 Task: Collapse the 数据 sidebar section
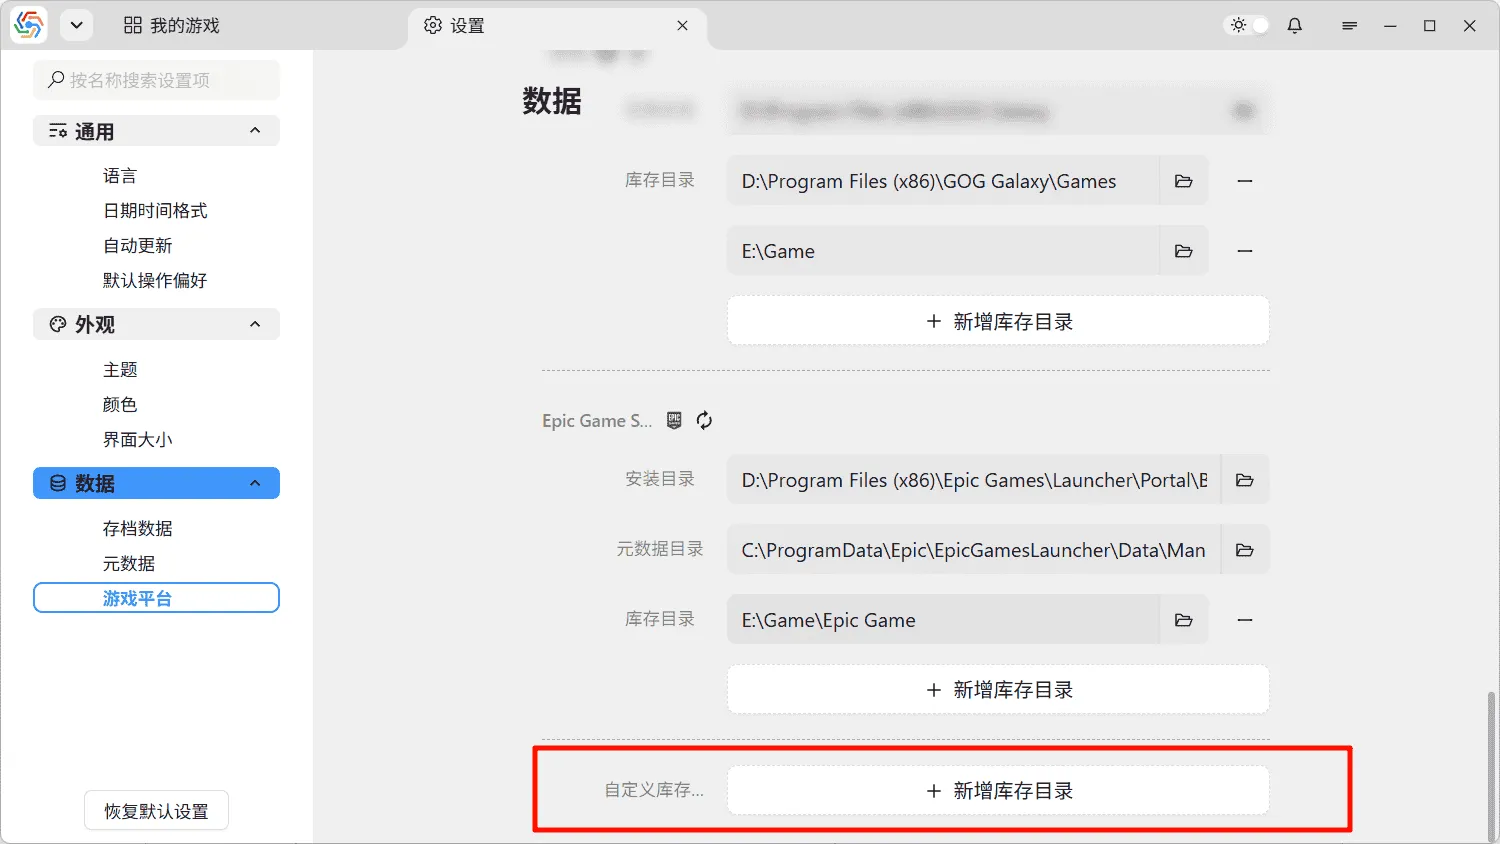click(x=255, y=484)
